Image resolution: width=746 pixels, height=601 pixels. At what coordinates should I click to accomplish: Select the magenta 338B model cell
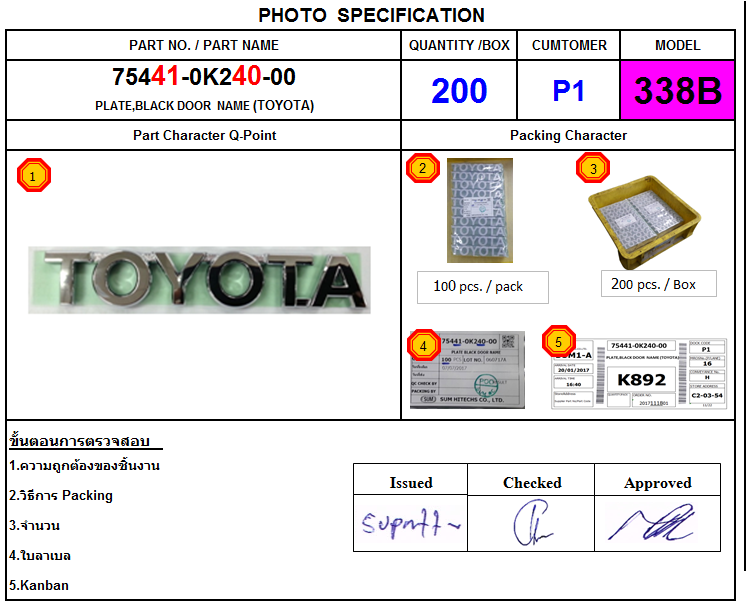(x=677, y=90)
